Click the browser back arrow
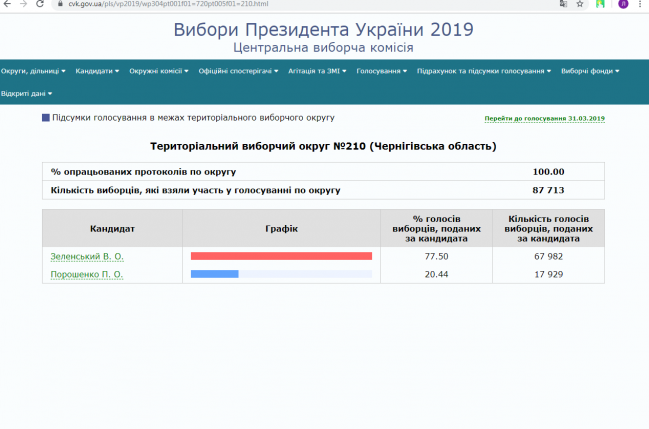The width and height of the screenshot is (649, 429). pos(8,5)
